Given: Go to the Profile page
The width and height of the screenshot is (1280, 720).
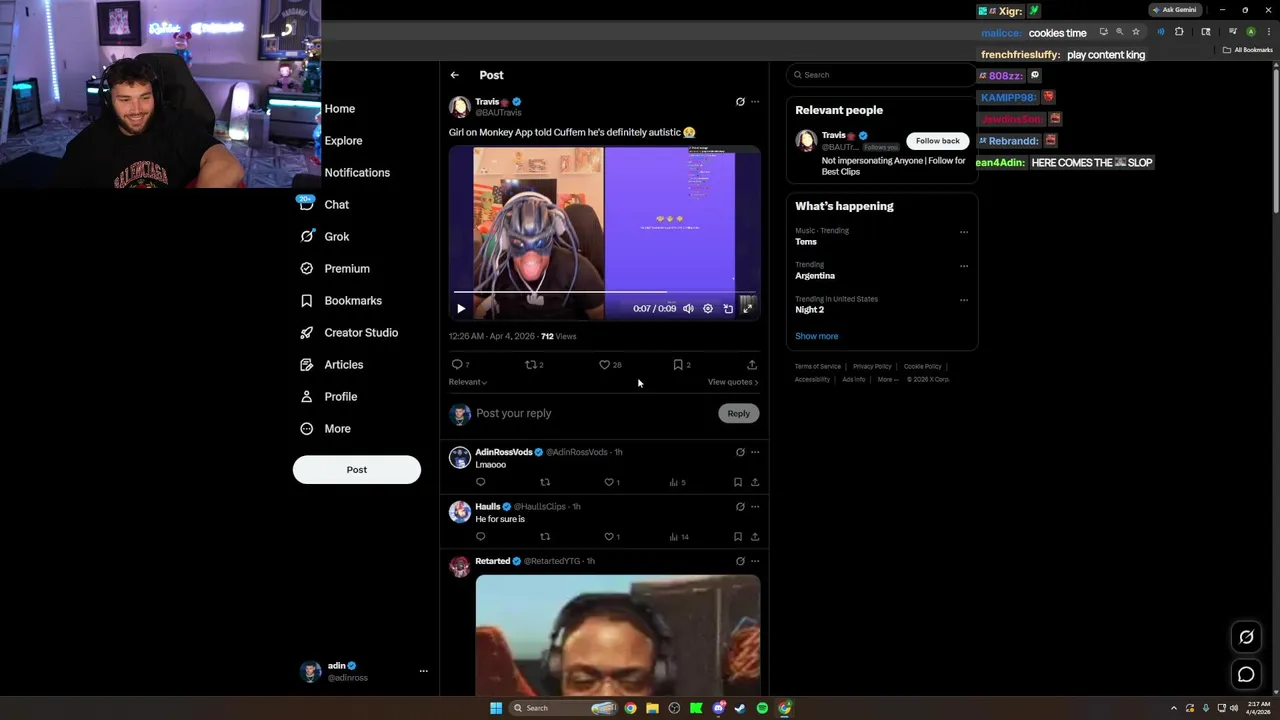Looking at the screenshot, I should coord(328,396).
